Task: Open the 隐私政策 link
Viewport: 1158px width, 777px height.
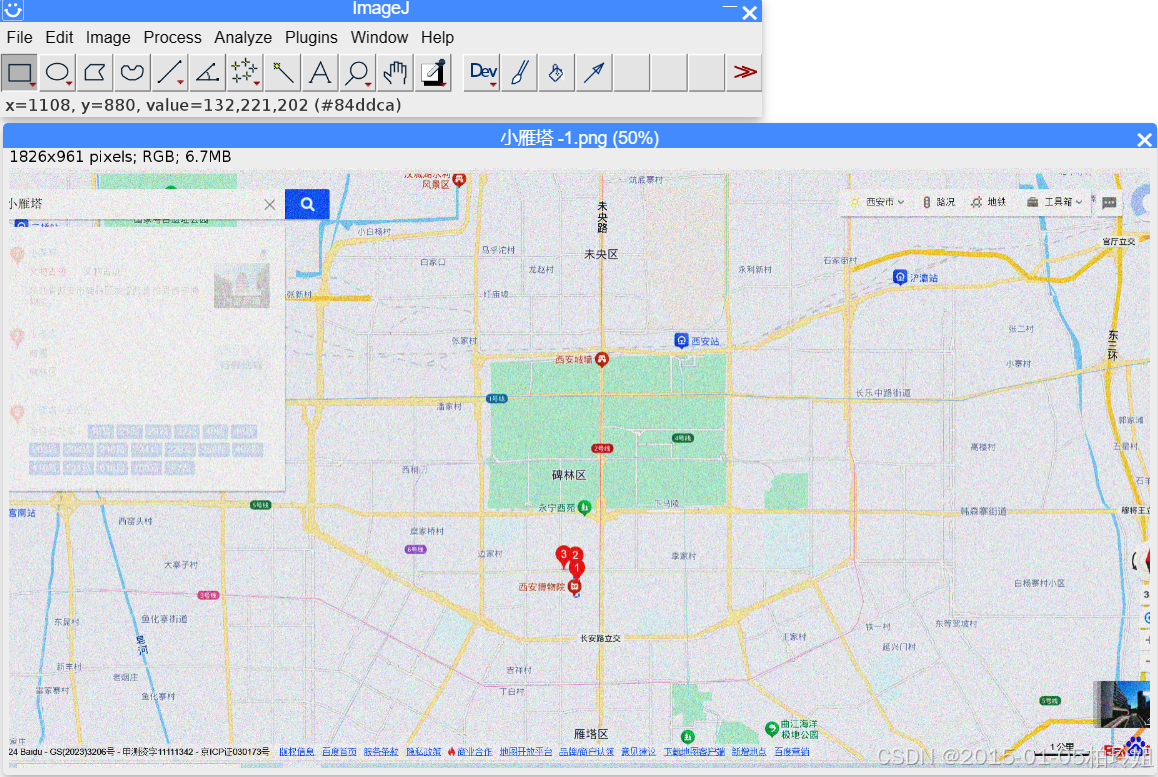Action: click(x=423, y=752)
